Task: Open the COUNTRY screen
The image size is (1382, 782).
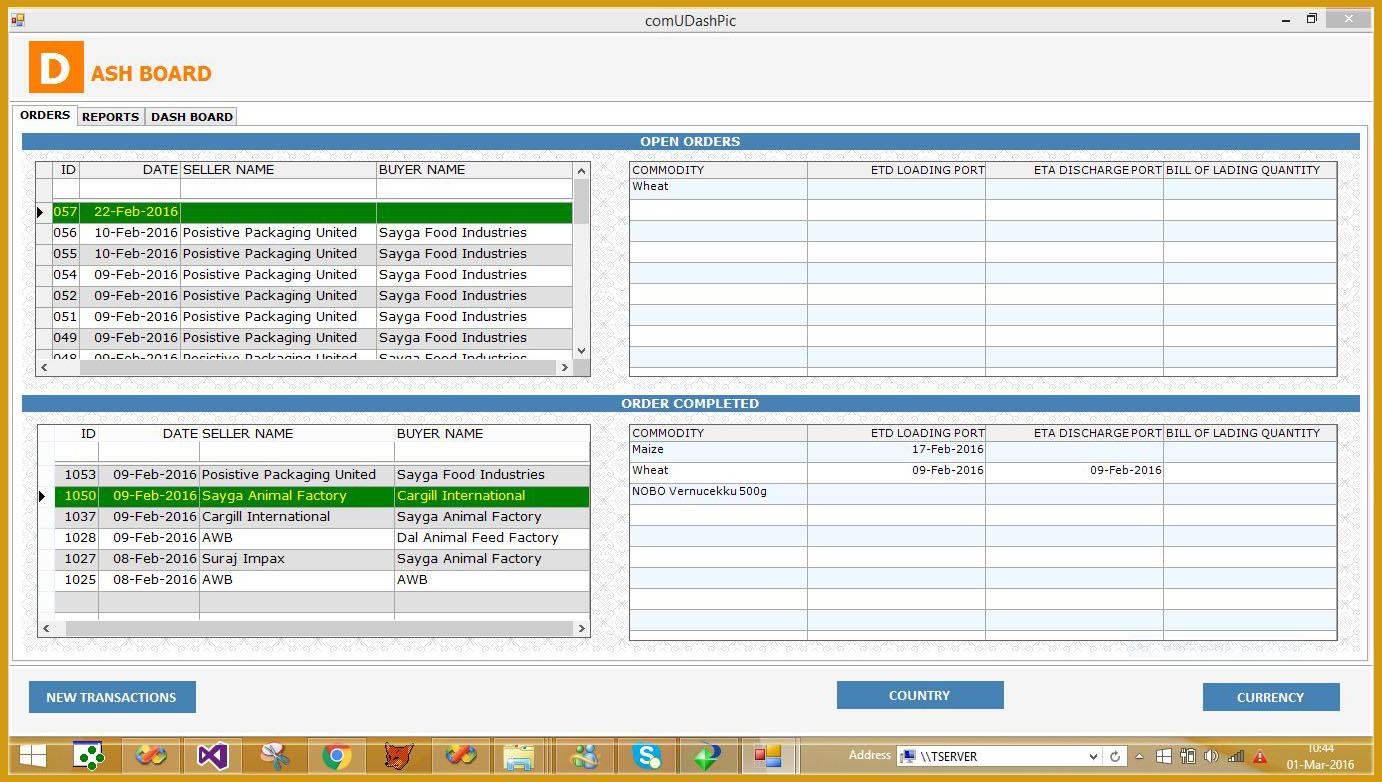Action: point(919,694)
